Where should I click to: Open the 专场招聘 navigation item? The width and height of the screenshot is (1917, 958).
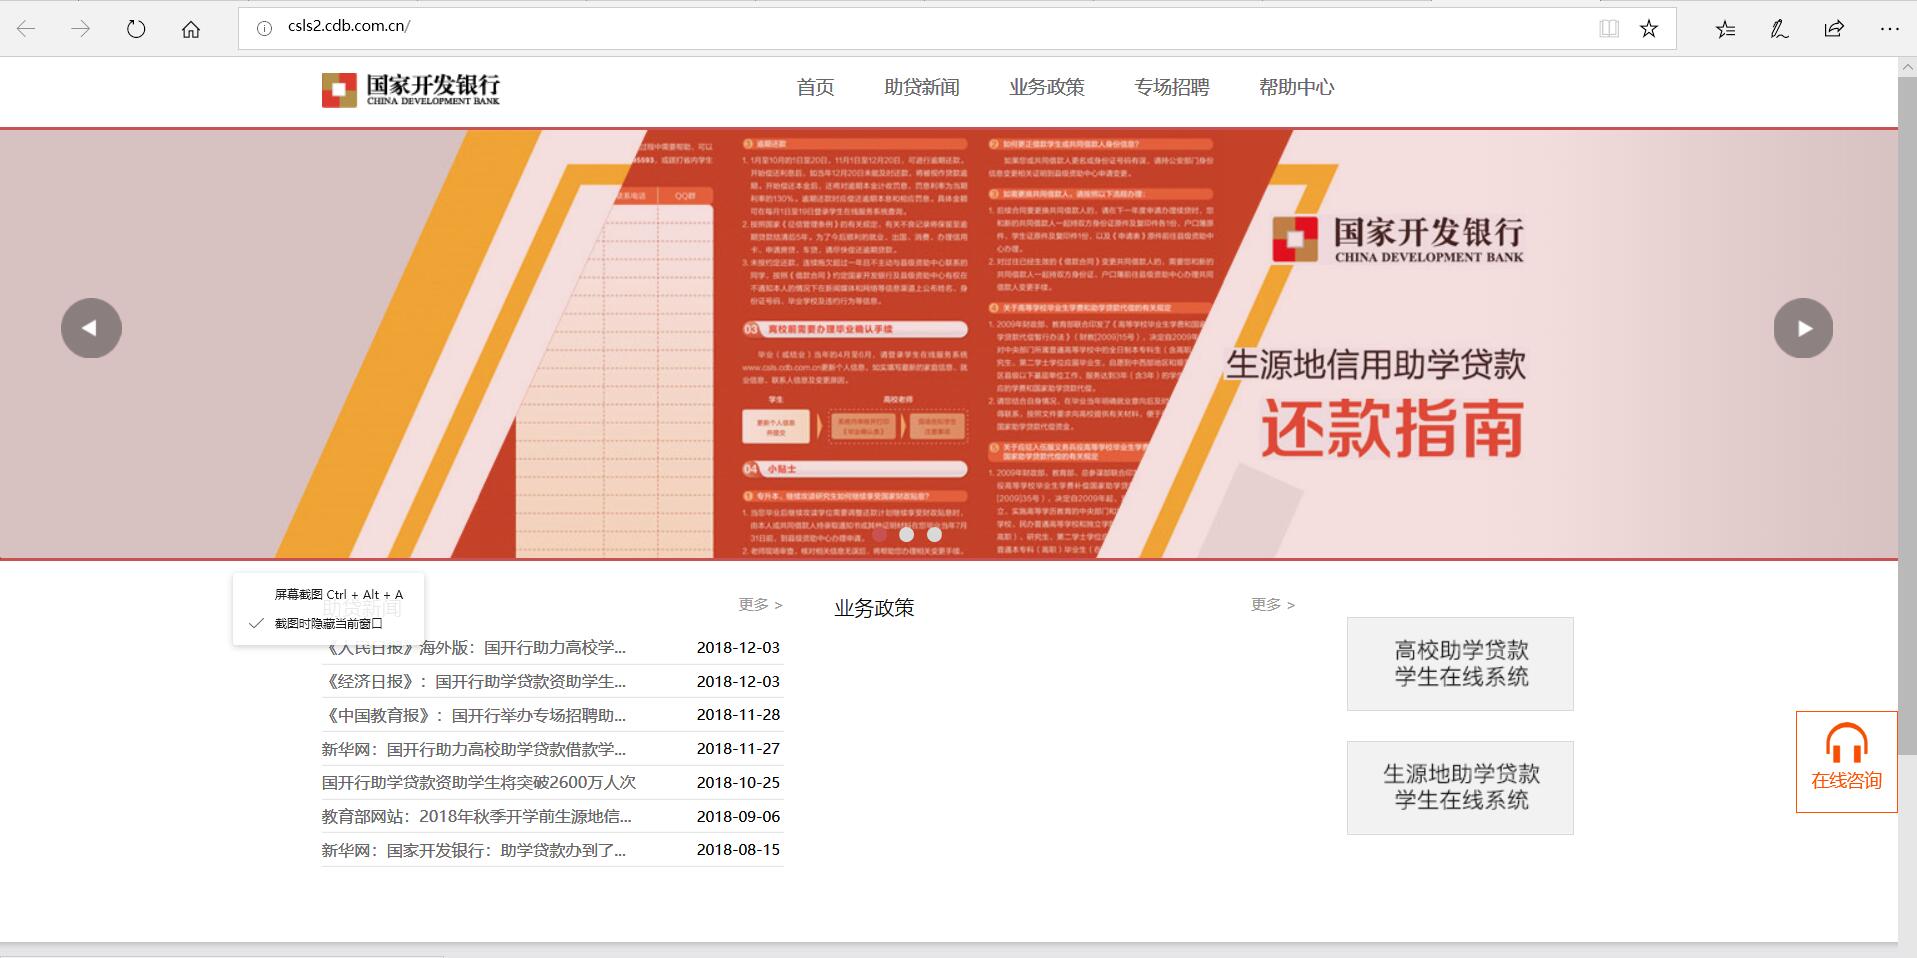(x=1171, y=87)
